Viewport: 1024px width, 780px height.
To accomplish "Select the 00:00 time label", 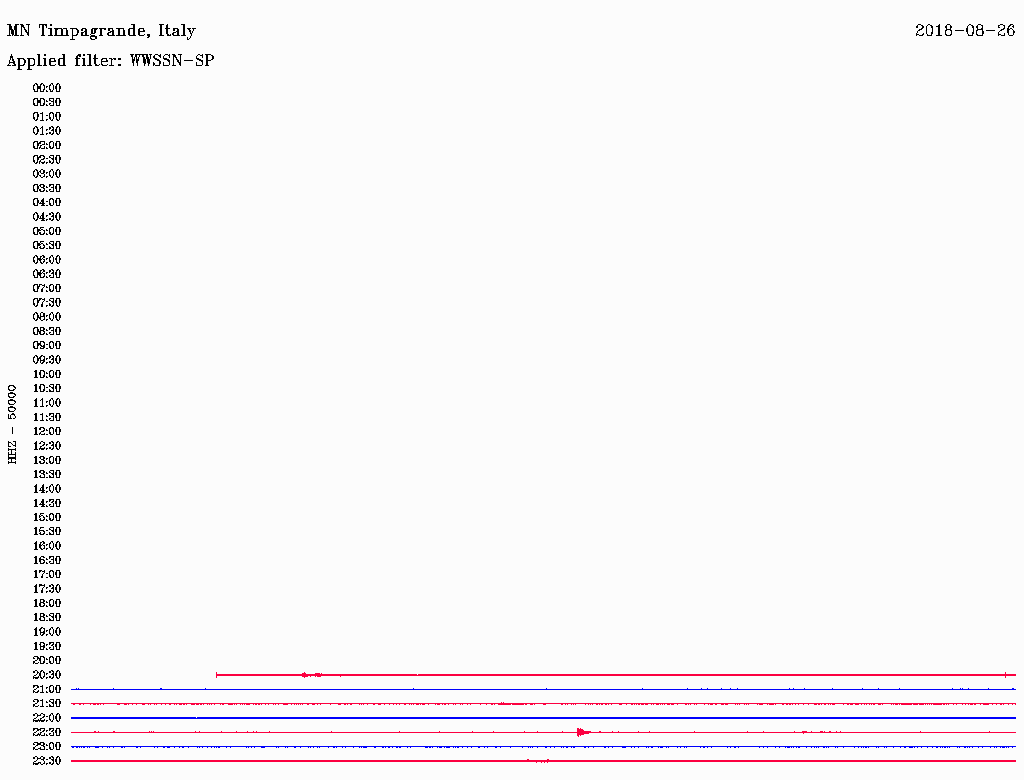I will point(47,88).
